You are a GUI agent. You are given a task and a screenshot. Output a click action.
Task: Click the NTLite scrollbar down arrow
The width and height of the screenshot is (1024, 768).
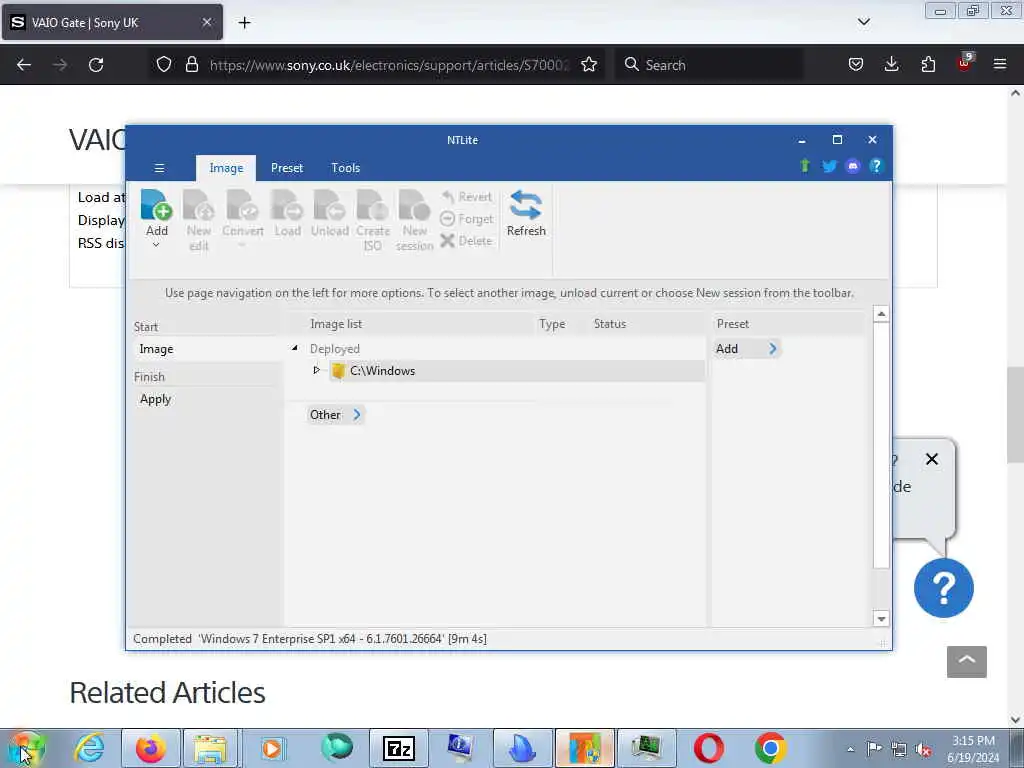[x=881, y=618]
